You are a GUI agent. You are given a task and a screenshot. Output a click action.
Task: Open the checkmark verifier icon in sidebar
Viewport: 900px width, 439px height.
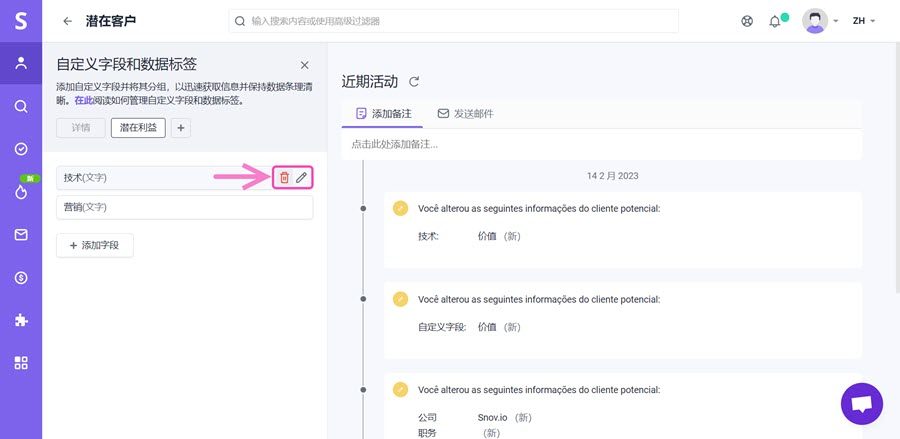click(21, 149)
